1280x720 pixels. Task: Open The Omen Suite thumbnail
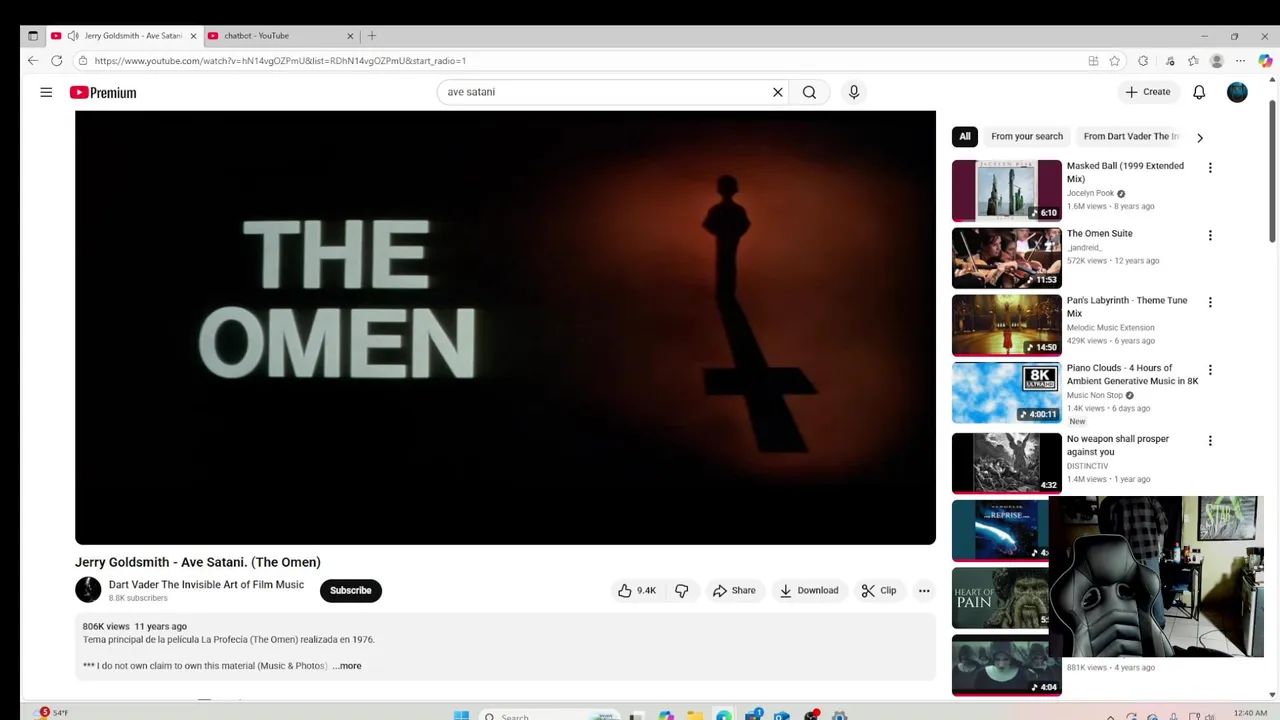(1006, 258)
